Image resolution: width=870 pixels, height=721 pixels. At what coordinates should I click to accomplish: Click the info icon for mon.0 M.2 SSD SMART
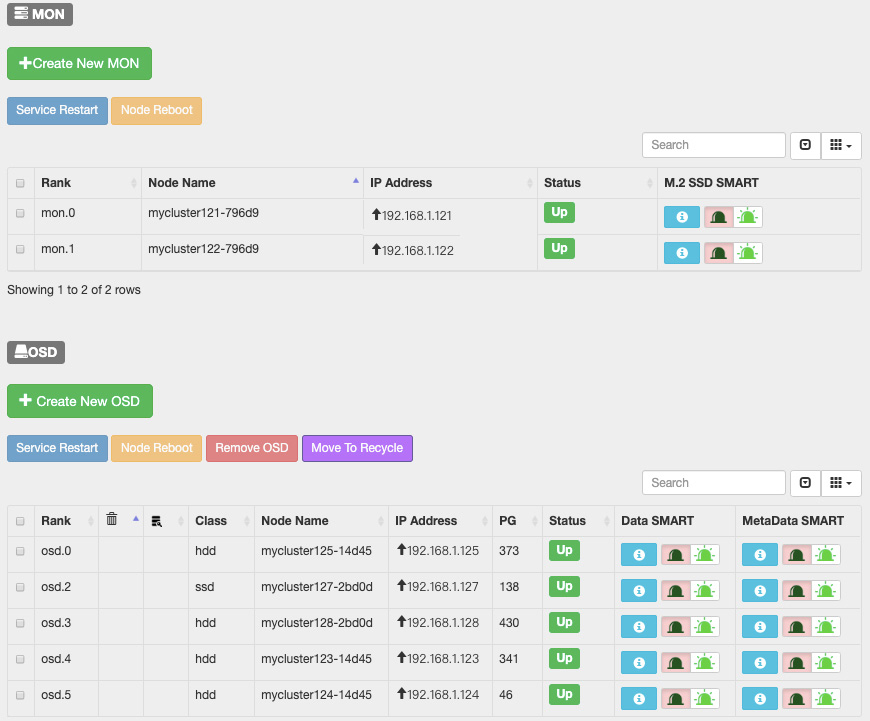681,216
